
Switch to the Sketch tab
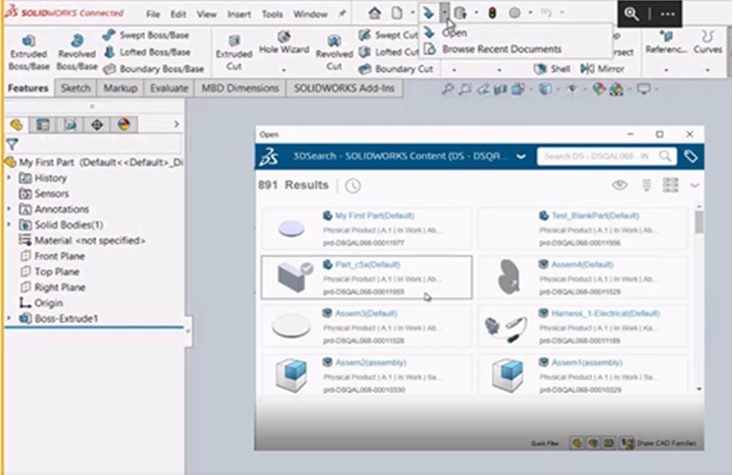75,88
